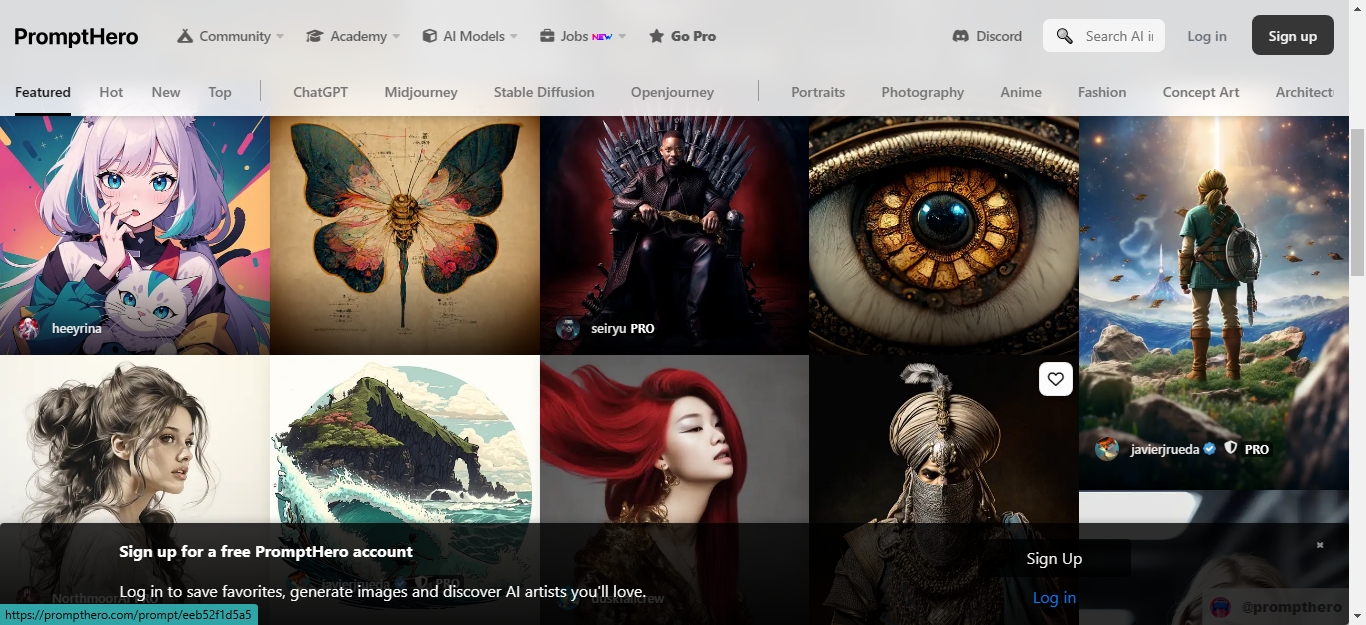Open the Fashion category

(x=1102, y=92)
